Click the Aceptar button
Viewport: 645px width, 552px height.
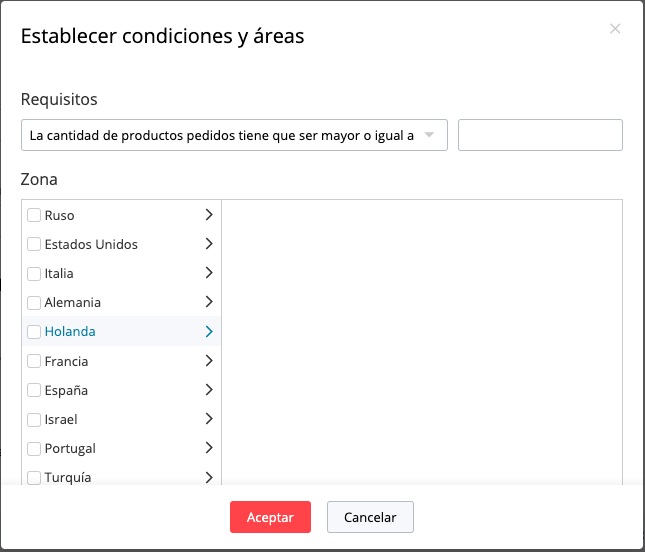tap(270, 517)
